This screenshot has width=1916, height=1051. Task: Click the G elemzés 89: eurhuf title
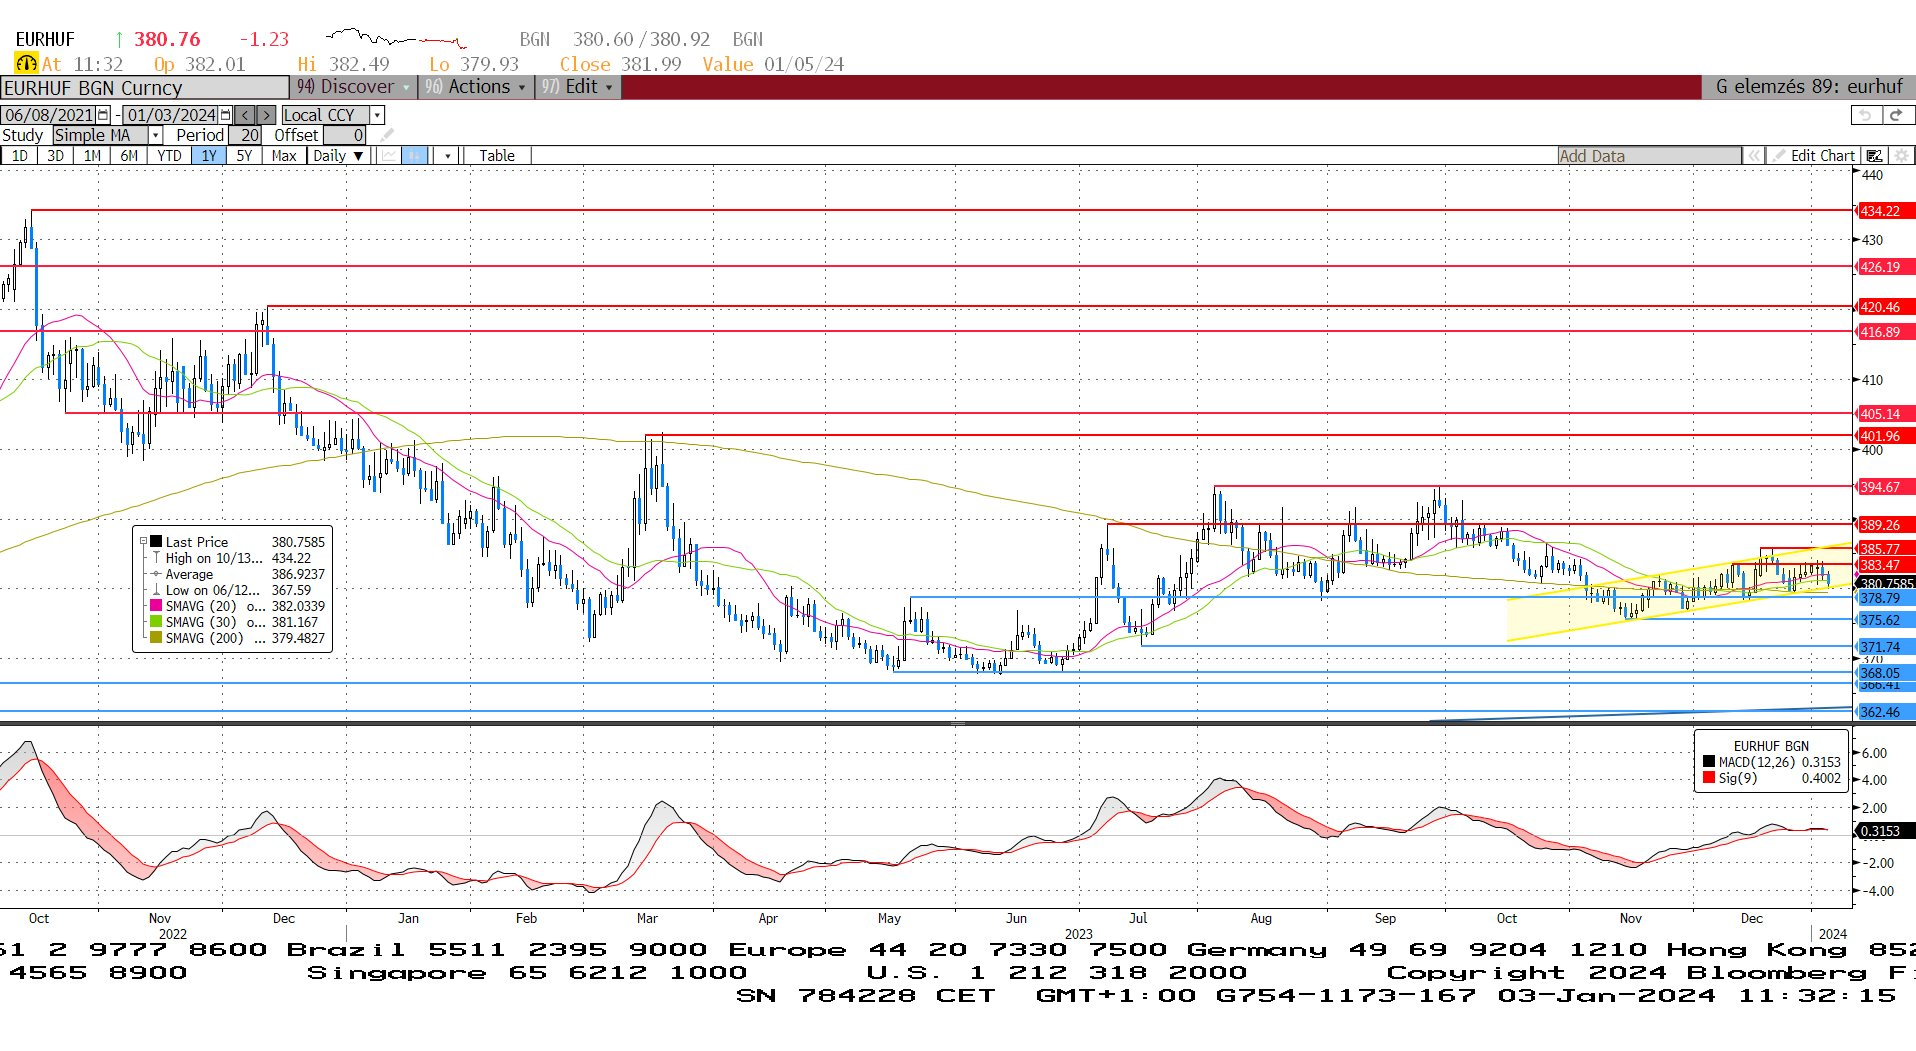[x=1809, y=87]
